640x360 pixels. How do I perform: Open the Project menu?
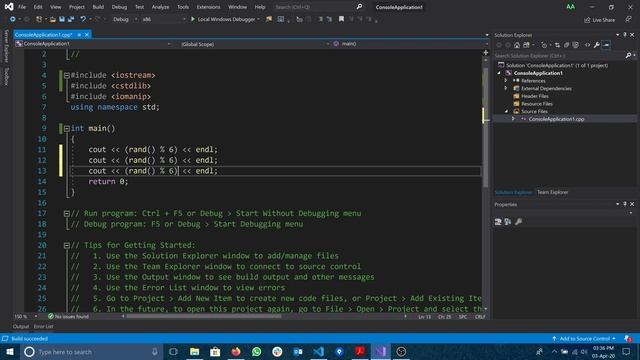pos(77,7)
